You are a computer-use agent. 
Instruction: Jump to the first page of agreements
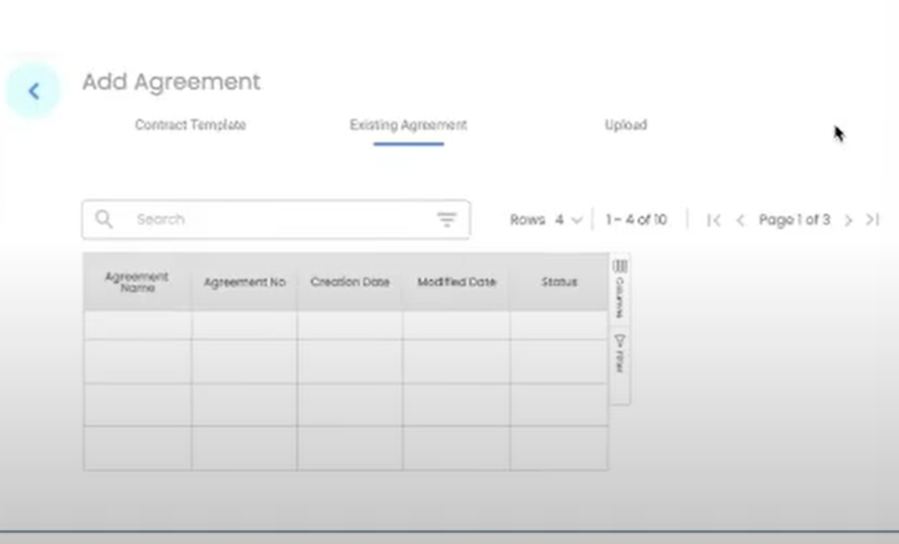pos(713,220)
